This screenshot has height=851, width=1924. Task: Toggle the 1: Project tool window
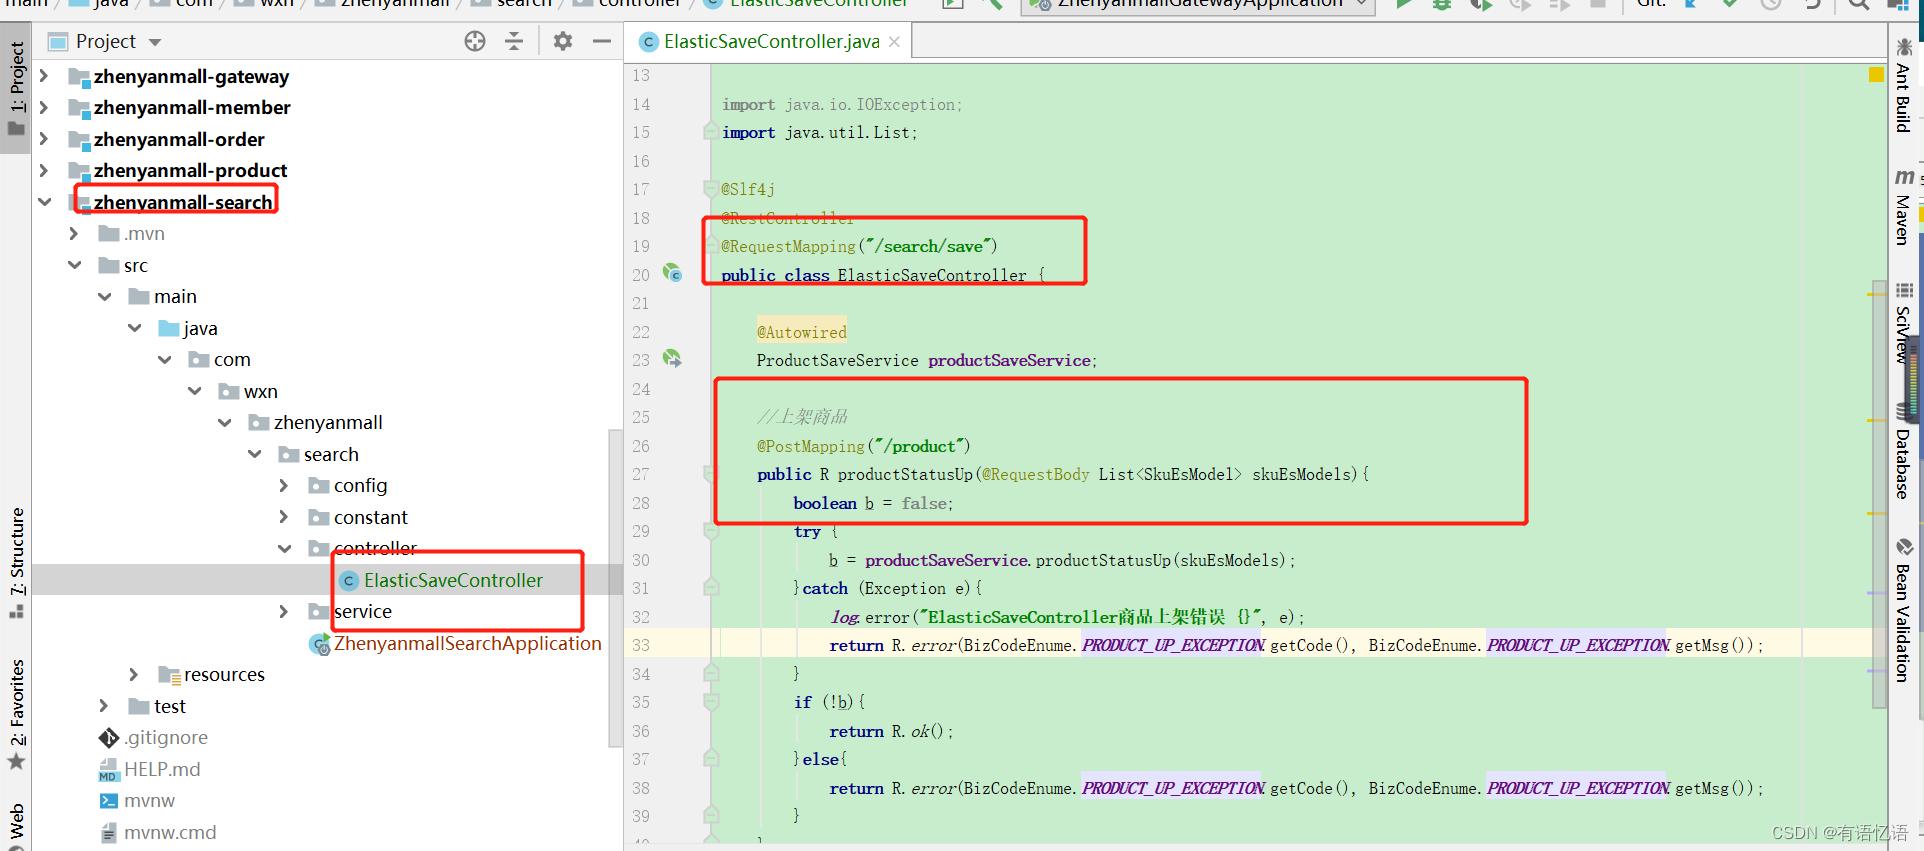[16, 88]
